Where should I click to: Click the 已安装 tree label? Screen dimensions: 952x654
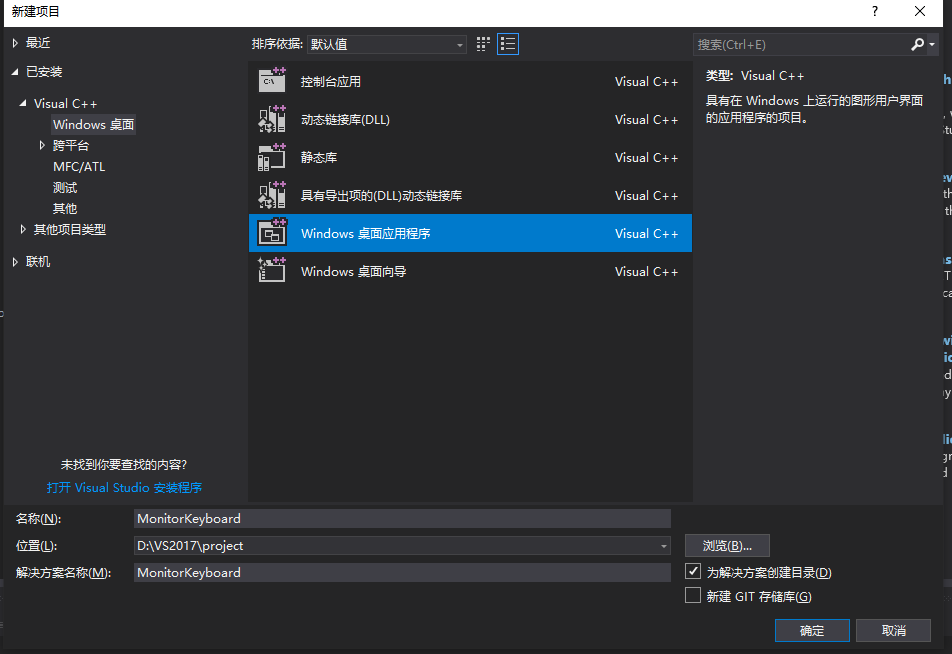pyautogui.click(x=44, y=72)
